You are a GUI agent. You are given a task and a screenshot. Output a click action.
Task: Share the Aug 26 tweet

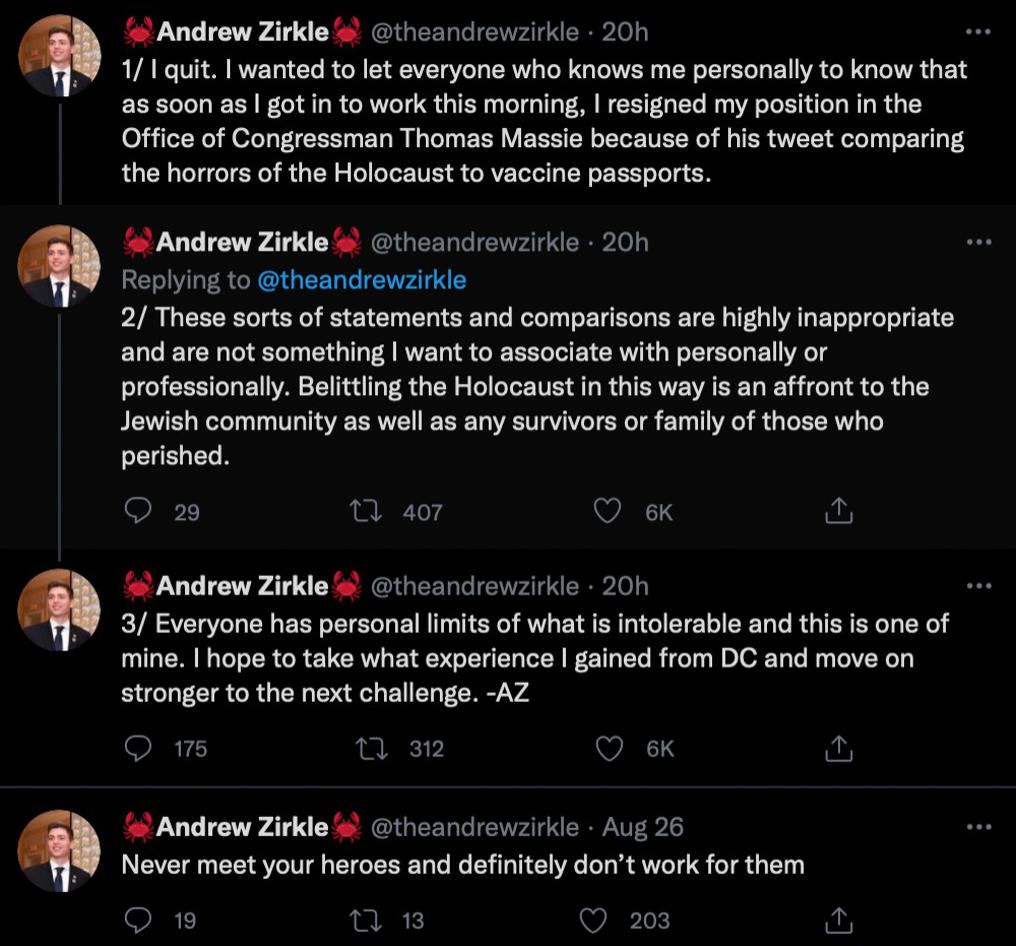(838, 919)
